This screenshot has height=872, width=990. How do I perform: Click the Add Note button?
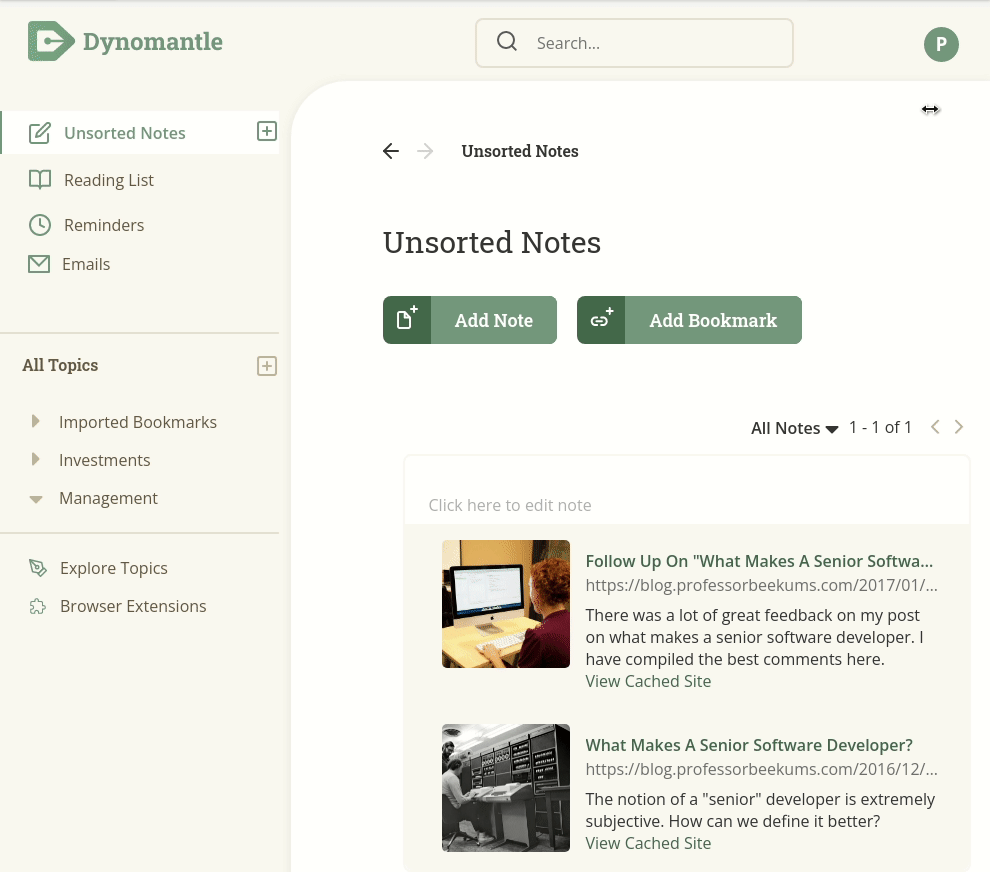[x=470, y=320]
